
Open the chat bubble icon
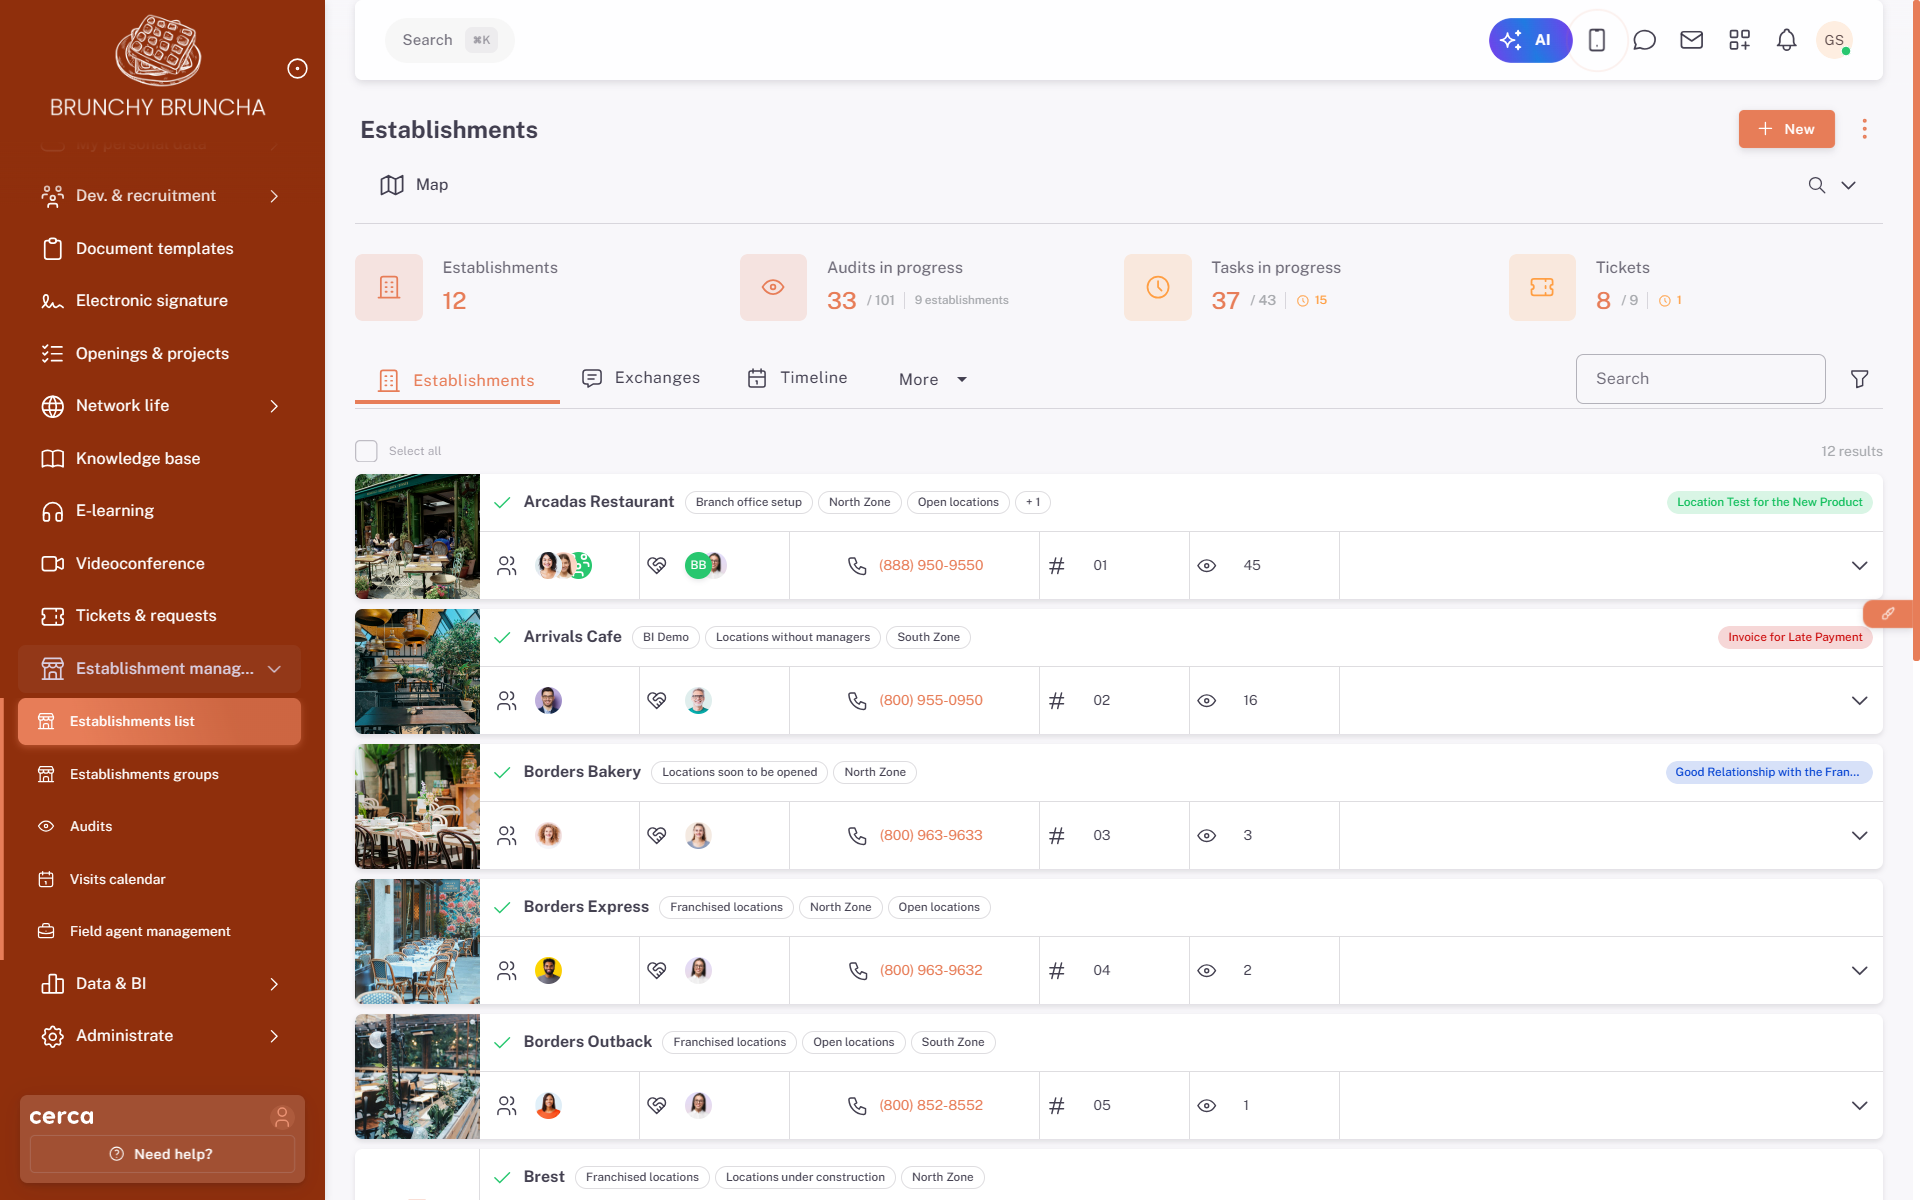coord(1644,40)
